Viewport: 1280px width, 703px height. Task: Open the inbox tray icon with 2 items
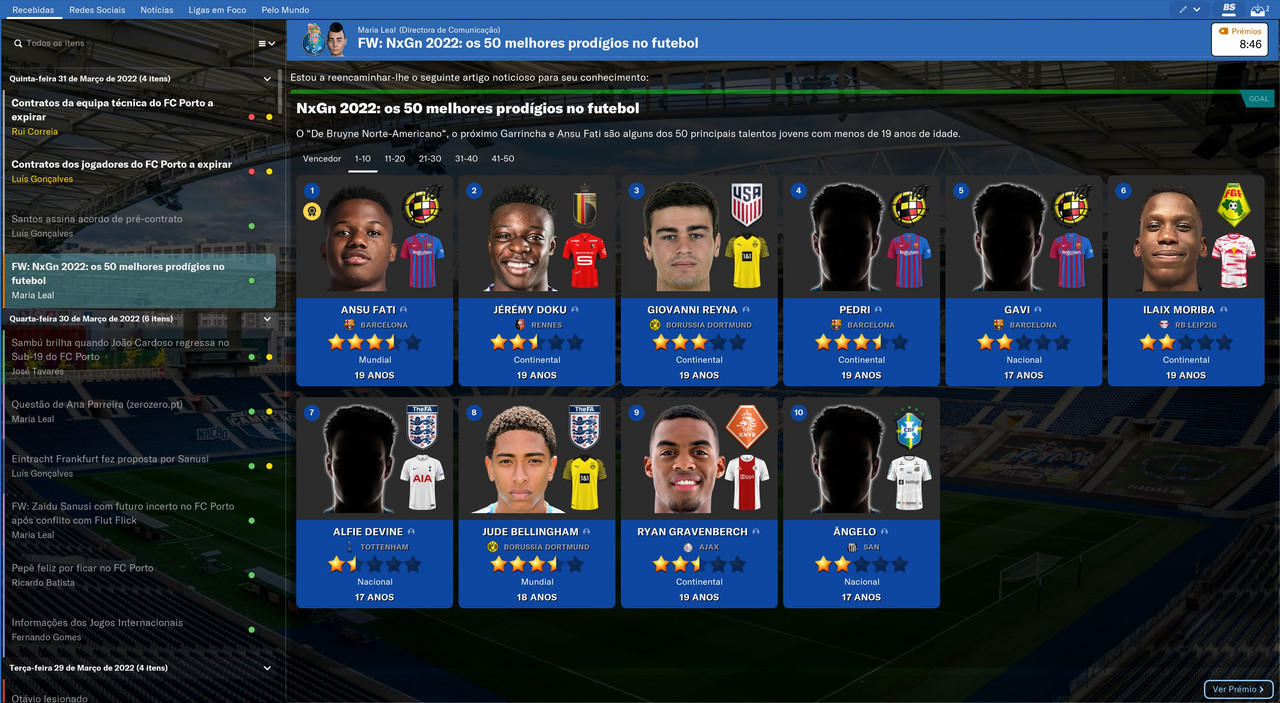pyautogui.click(x=1258, y=9)
